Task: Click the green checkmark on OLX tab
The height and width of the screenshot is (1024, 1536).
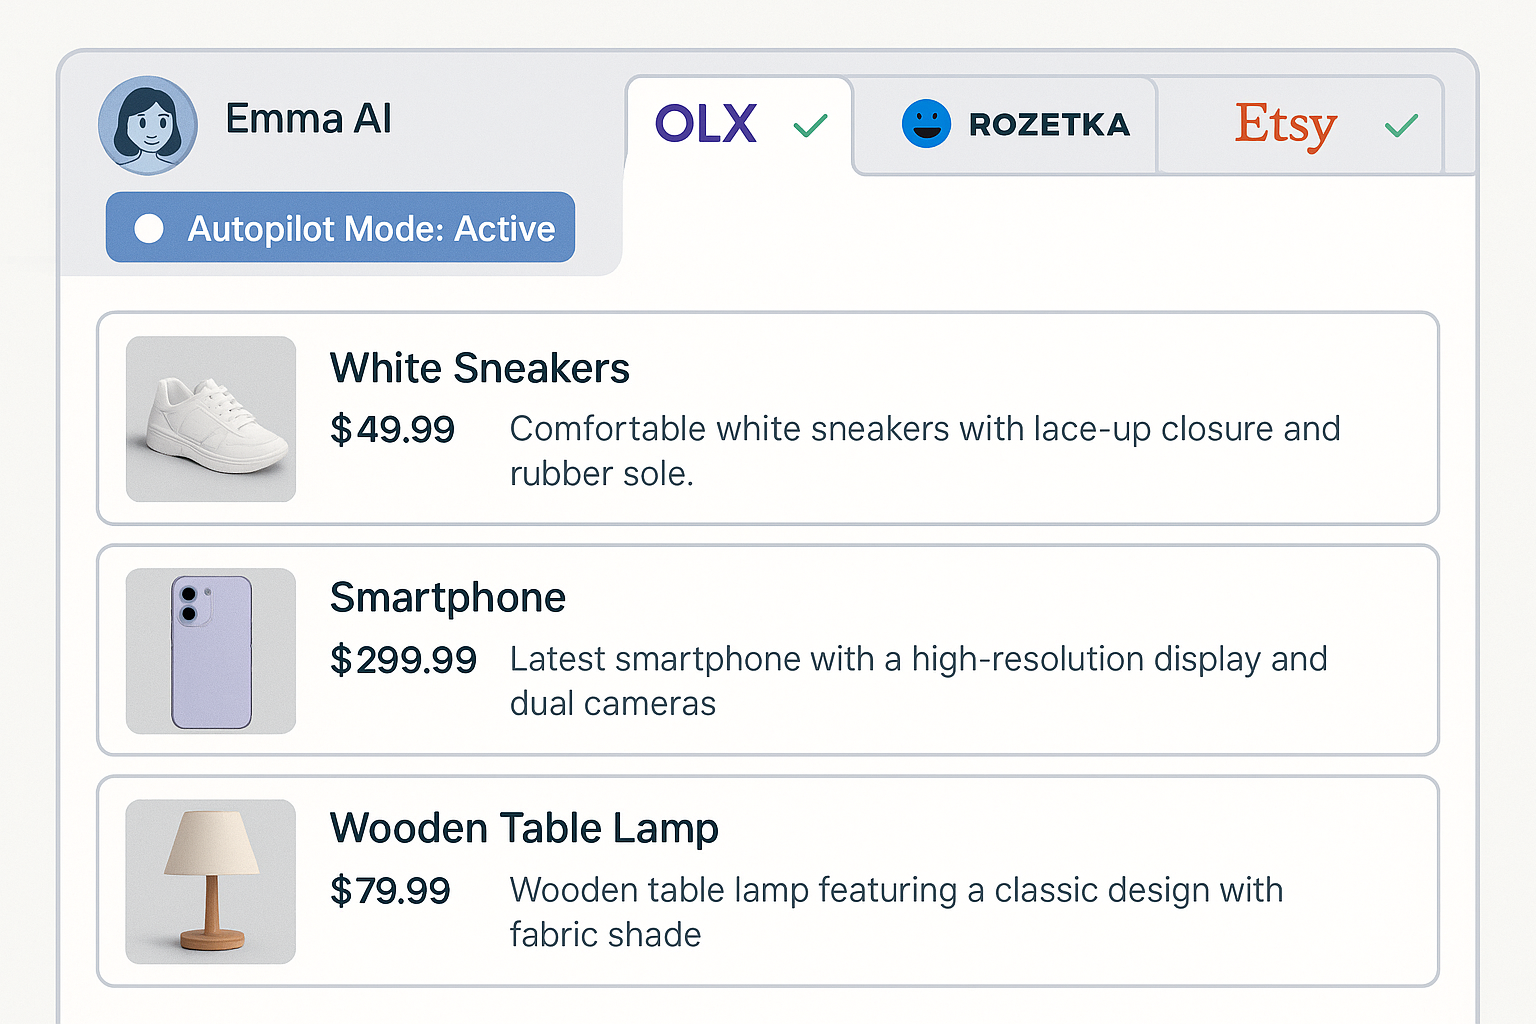Action: 810,126
